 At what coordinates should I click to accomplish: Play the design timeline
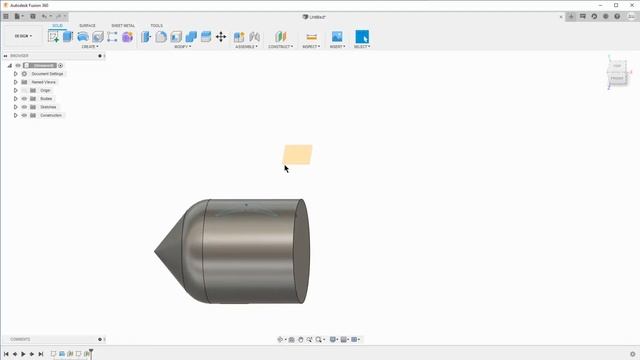tap(23, 354)
